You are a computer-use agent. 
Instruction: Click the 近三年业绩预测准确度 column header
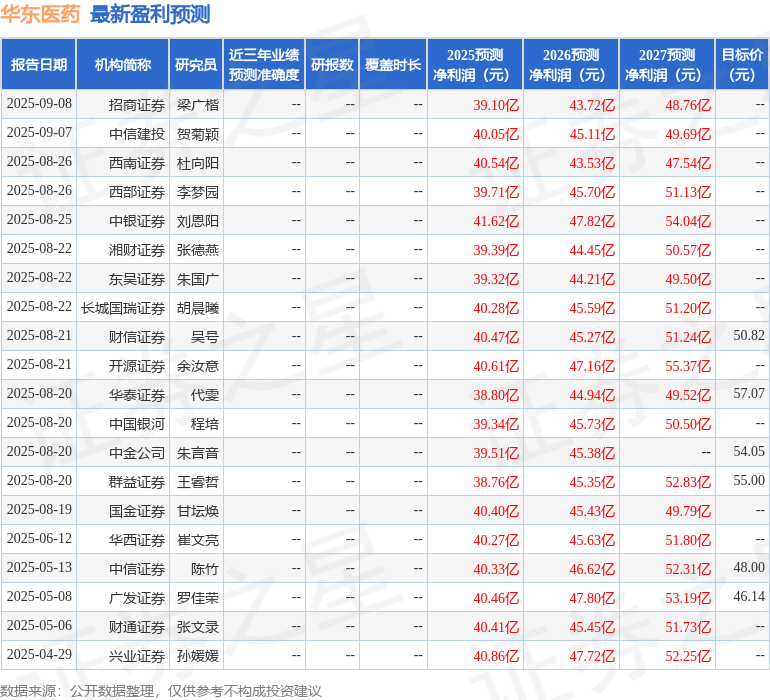pyautogui.click(x=264, y=65)
